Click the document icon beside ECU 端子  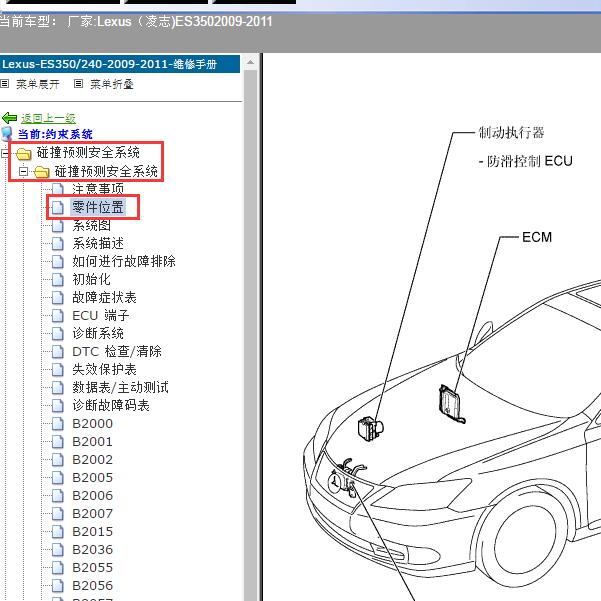point(57,315)
